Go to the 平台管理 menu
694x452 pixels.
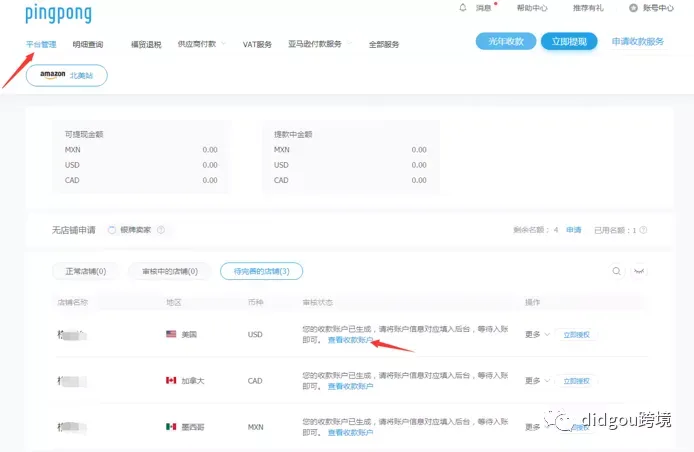click(x=41, y=44)
